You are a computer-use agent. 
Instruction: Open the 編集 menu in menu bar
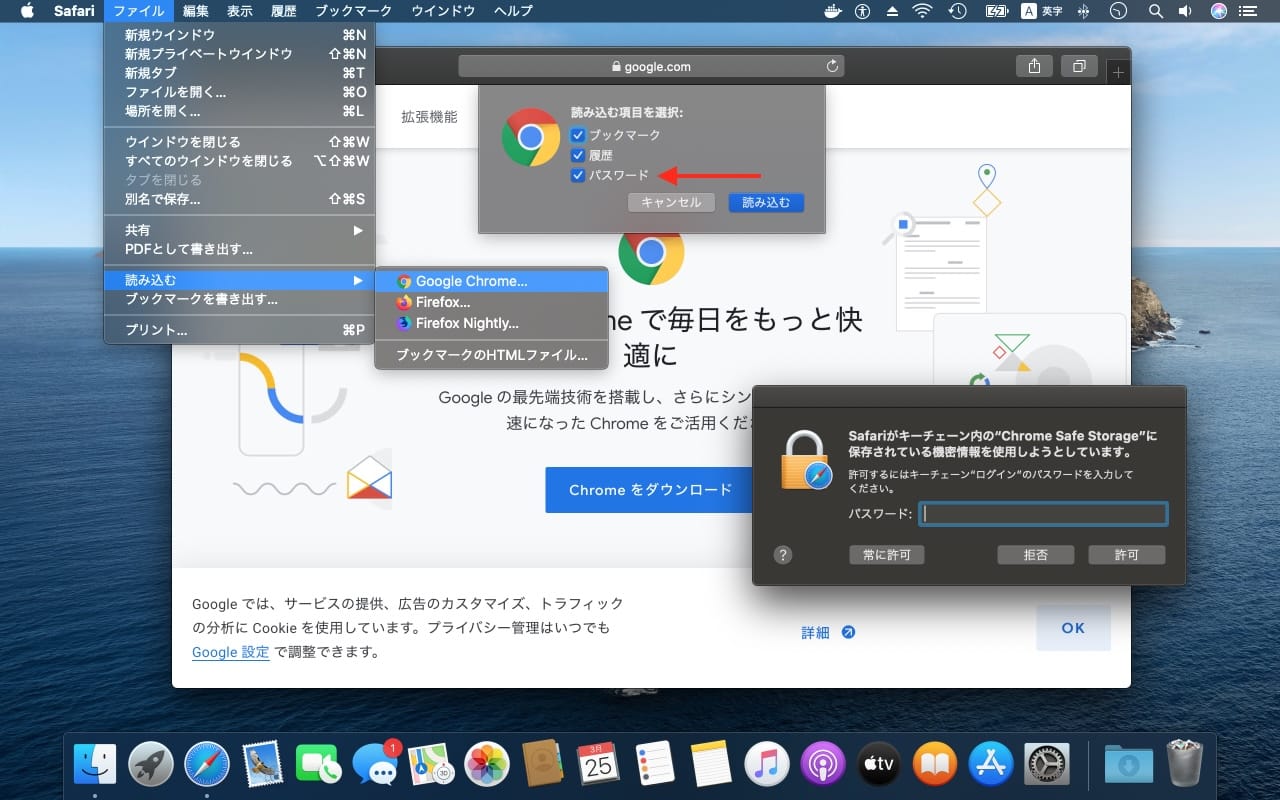pos(196,11)
